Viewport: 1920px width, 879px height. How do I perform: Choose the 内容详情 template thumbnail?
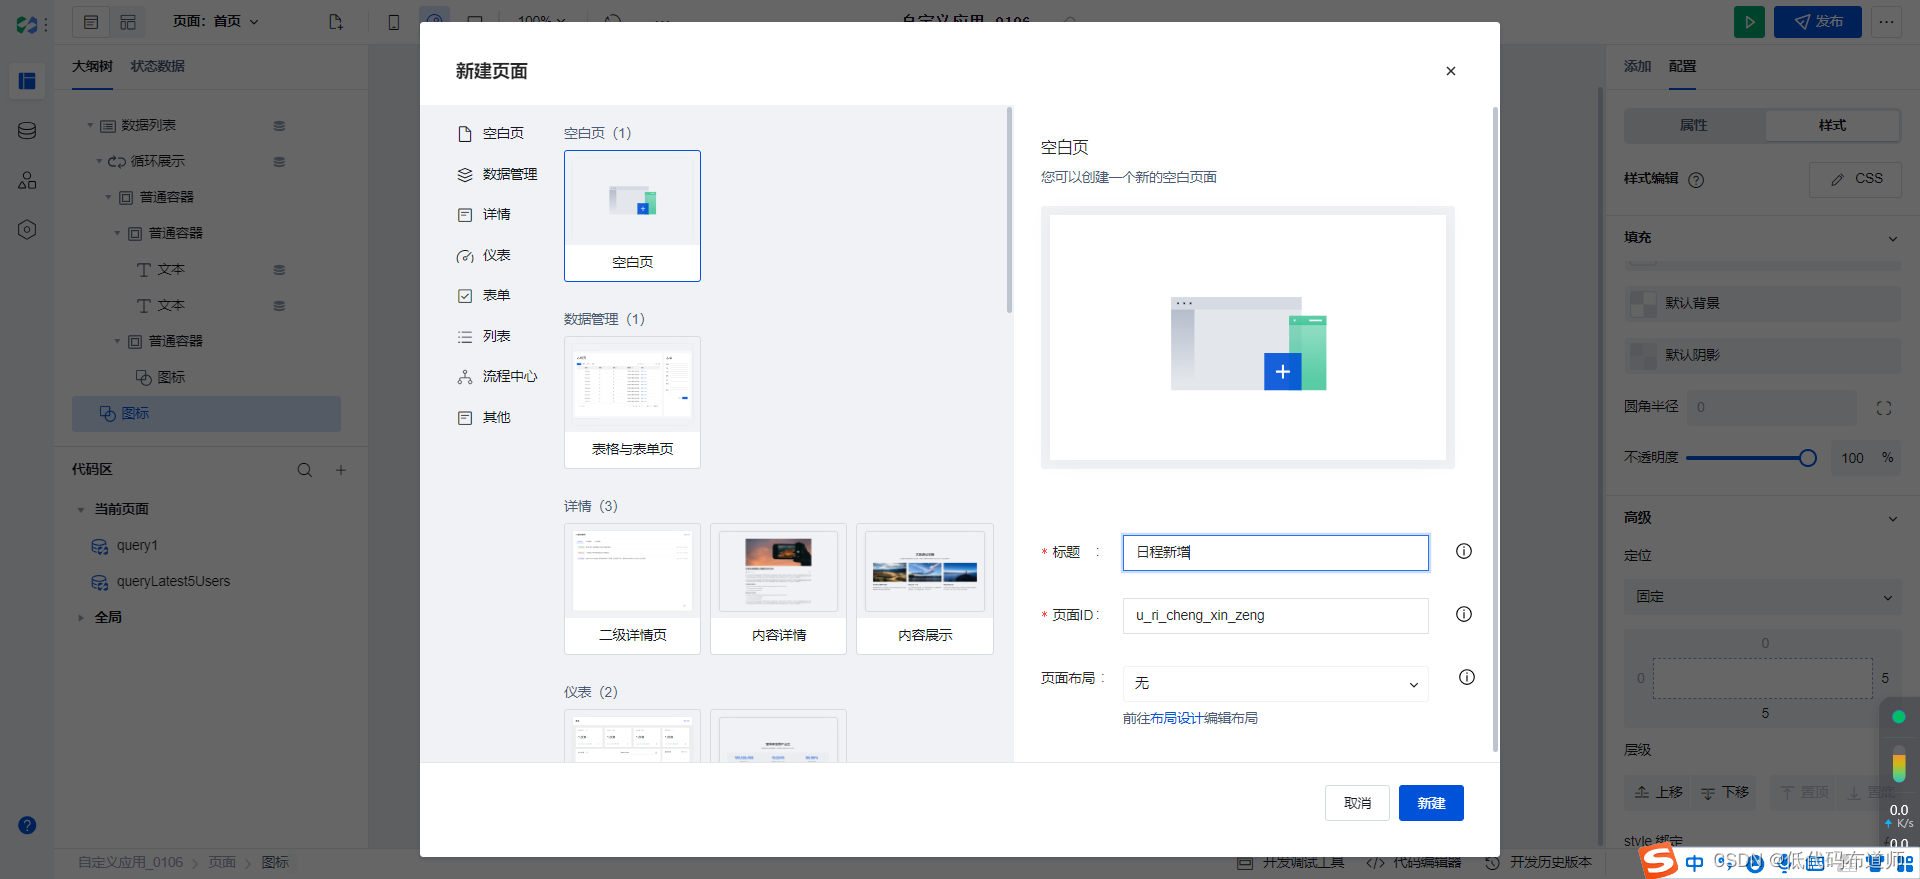(778, 588)
